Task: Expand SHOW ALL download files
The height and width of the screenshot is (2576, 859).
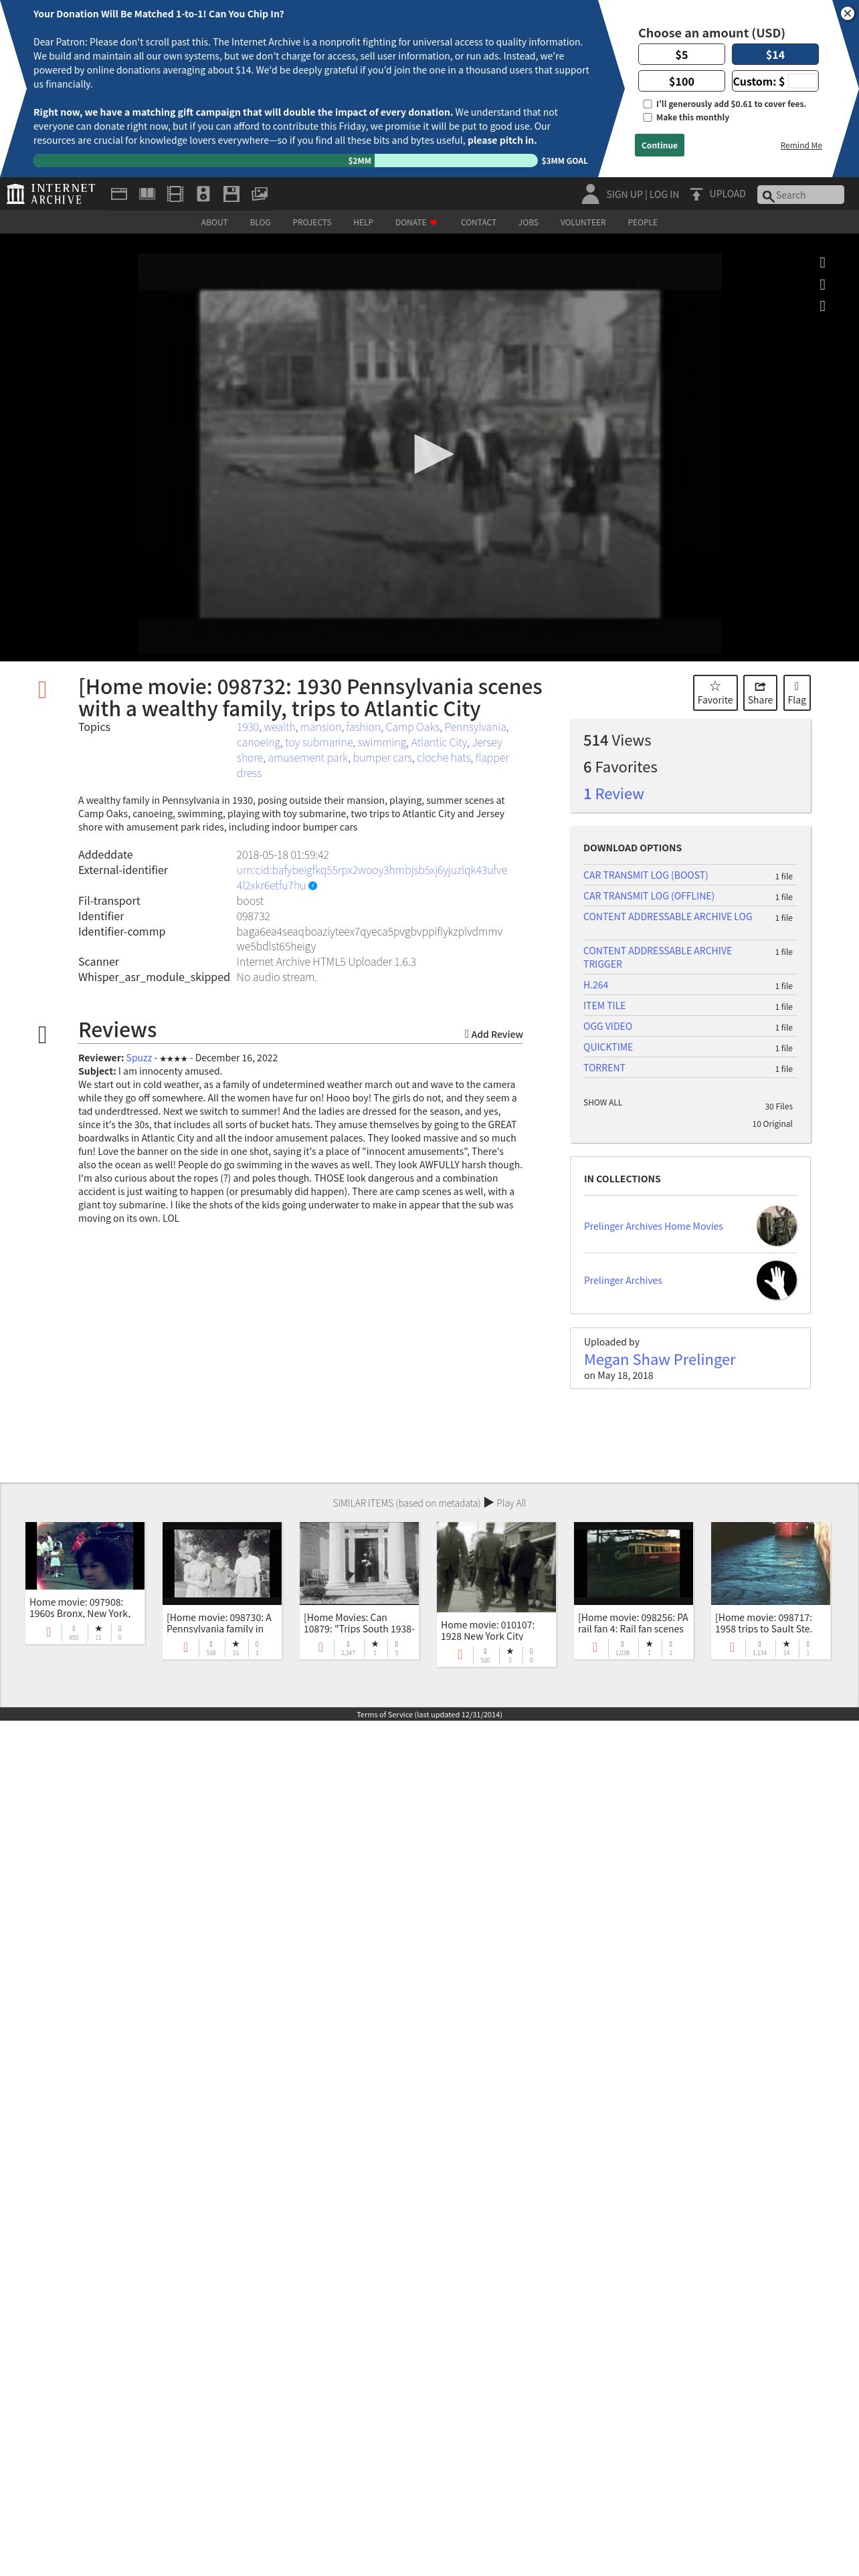Action: click(x=602, y=1102)
